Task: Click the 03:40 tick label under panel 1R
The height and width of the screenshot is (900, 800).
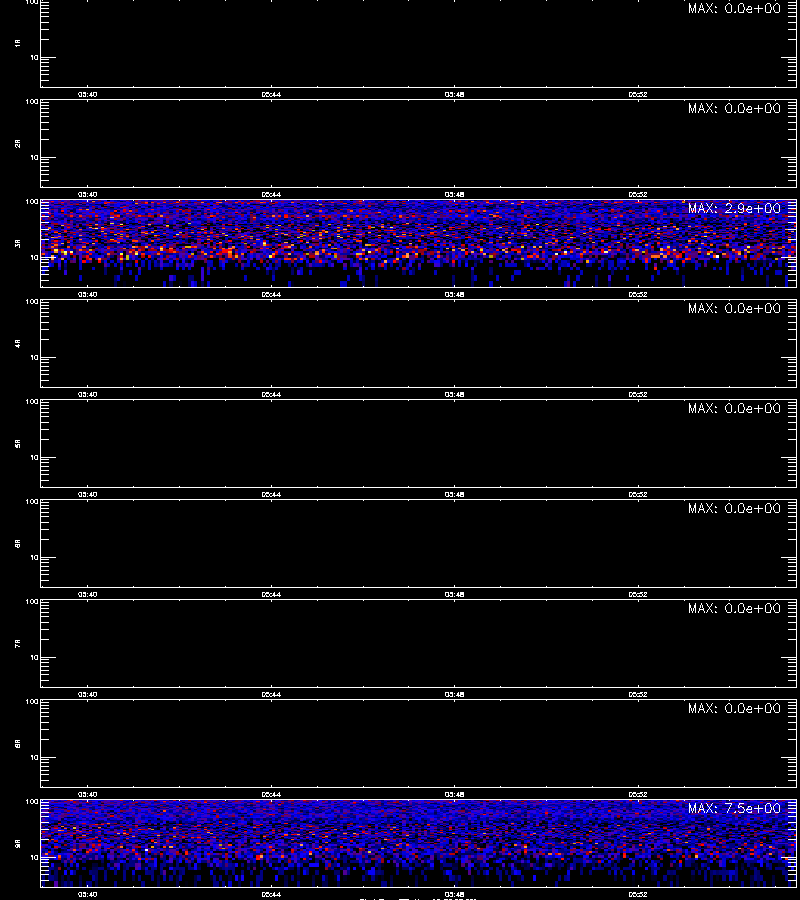Action: click(x=87, y=94)
